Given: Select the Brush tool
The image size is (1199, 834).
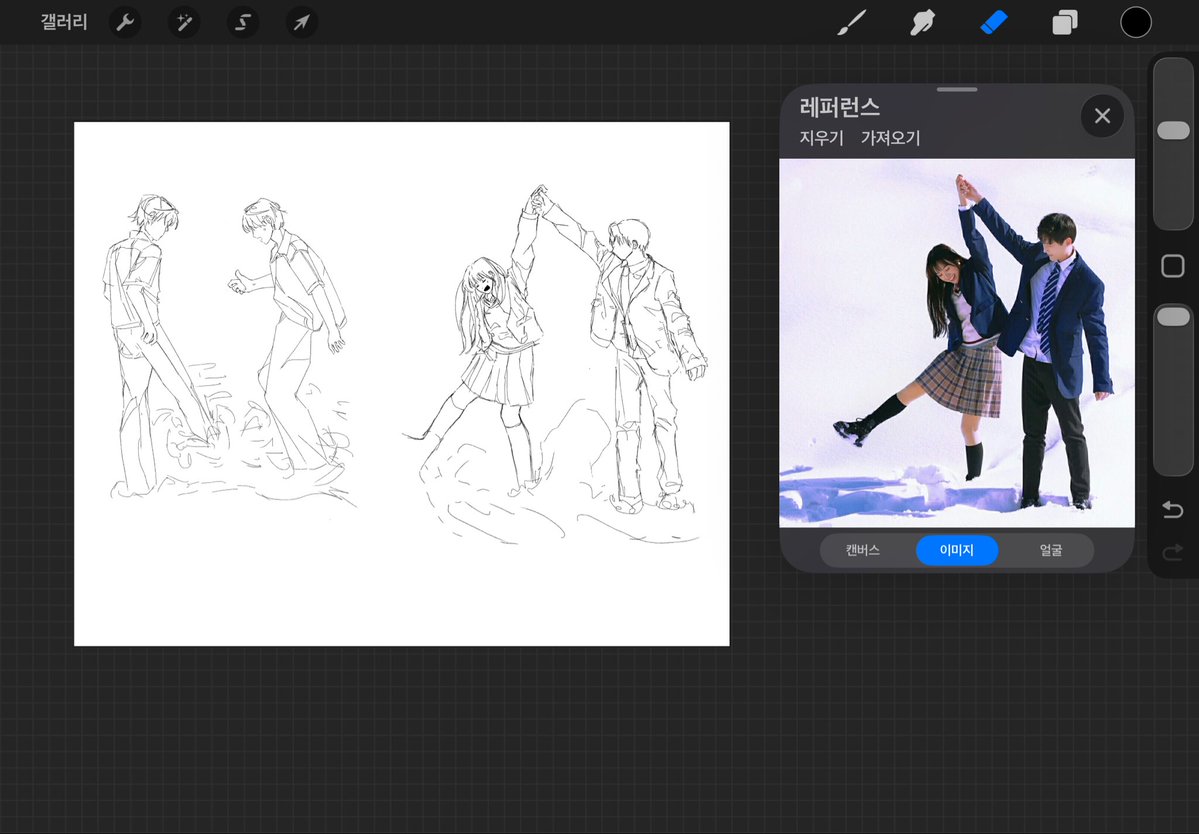Looking at the screenshot, I should (852, 23).
